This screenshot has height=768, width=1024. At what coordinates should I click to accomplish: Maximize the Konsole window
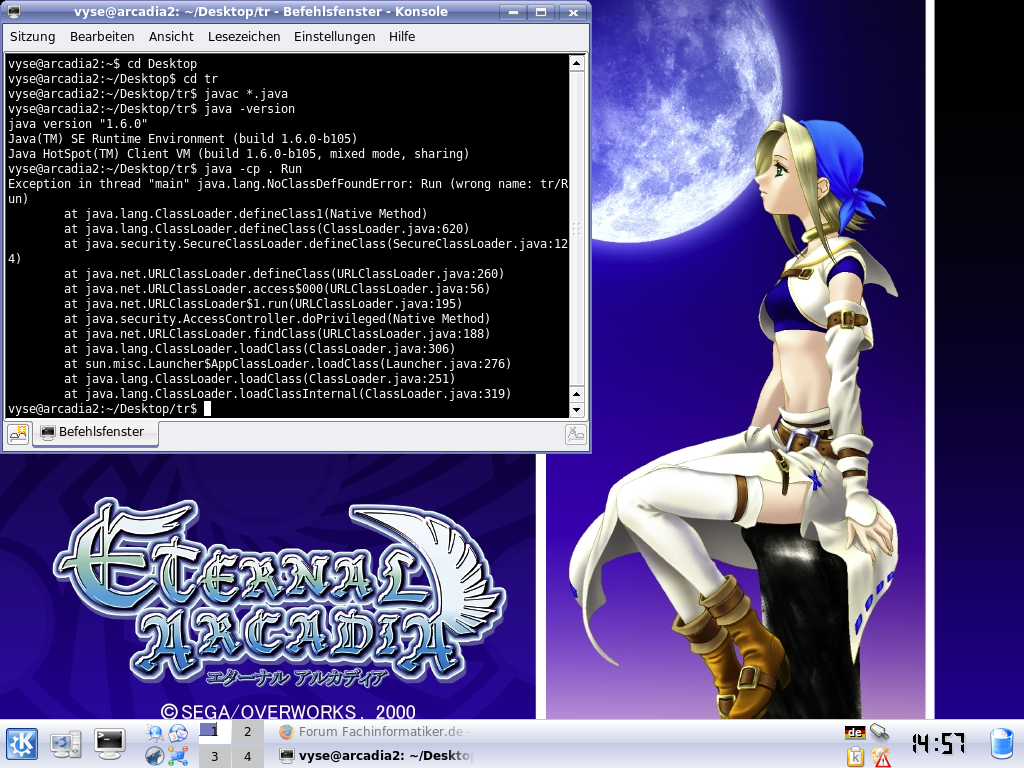coord(541,12)
